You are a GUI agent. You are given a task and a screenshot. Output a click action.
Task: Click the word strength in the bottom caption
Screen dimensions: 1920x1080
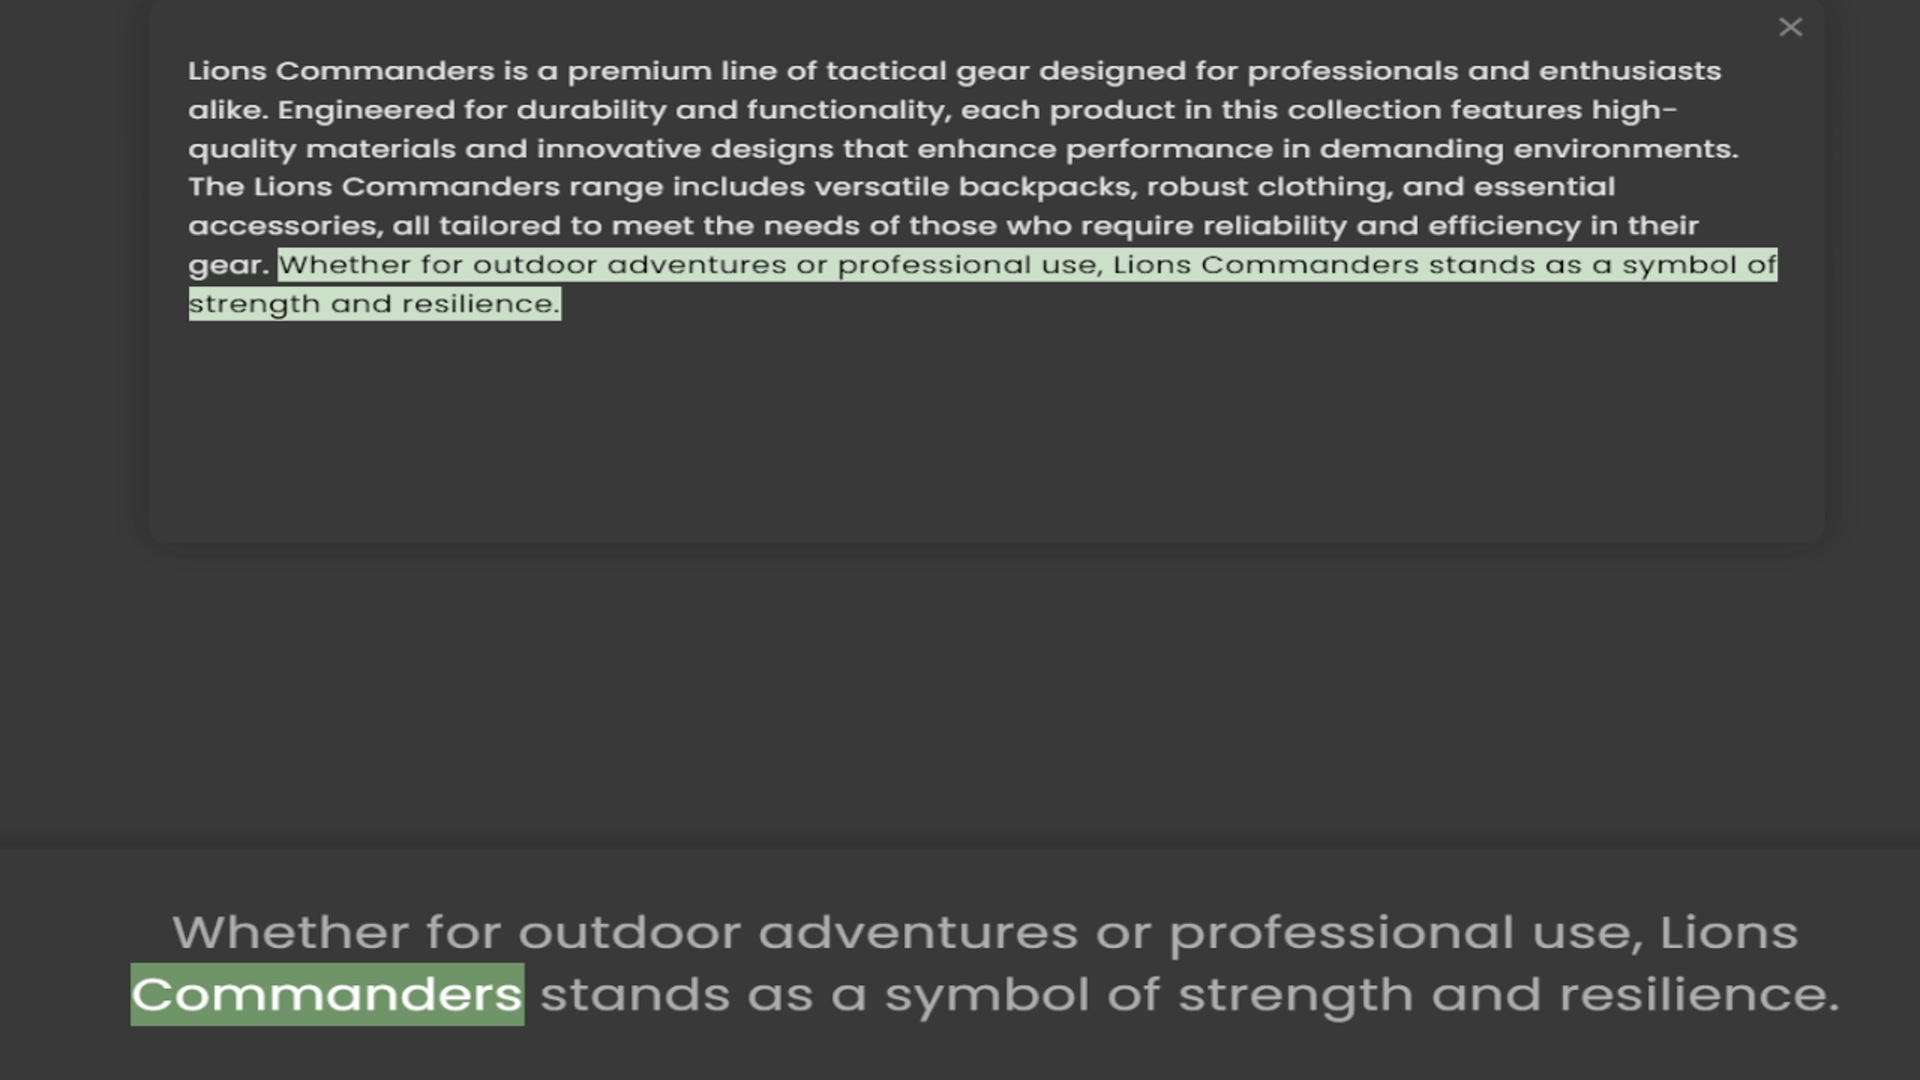coord(1296,994)
